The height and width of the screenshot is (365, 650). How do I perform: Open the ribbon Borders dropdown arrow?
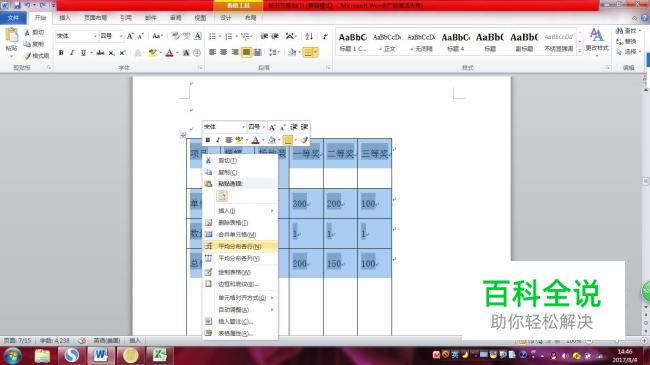(x=316, y=52)
